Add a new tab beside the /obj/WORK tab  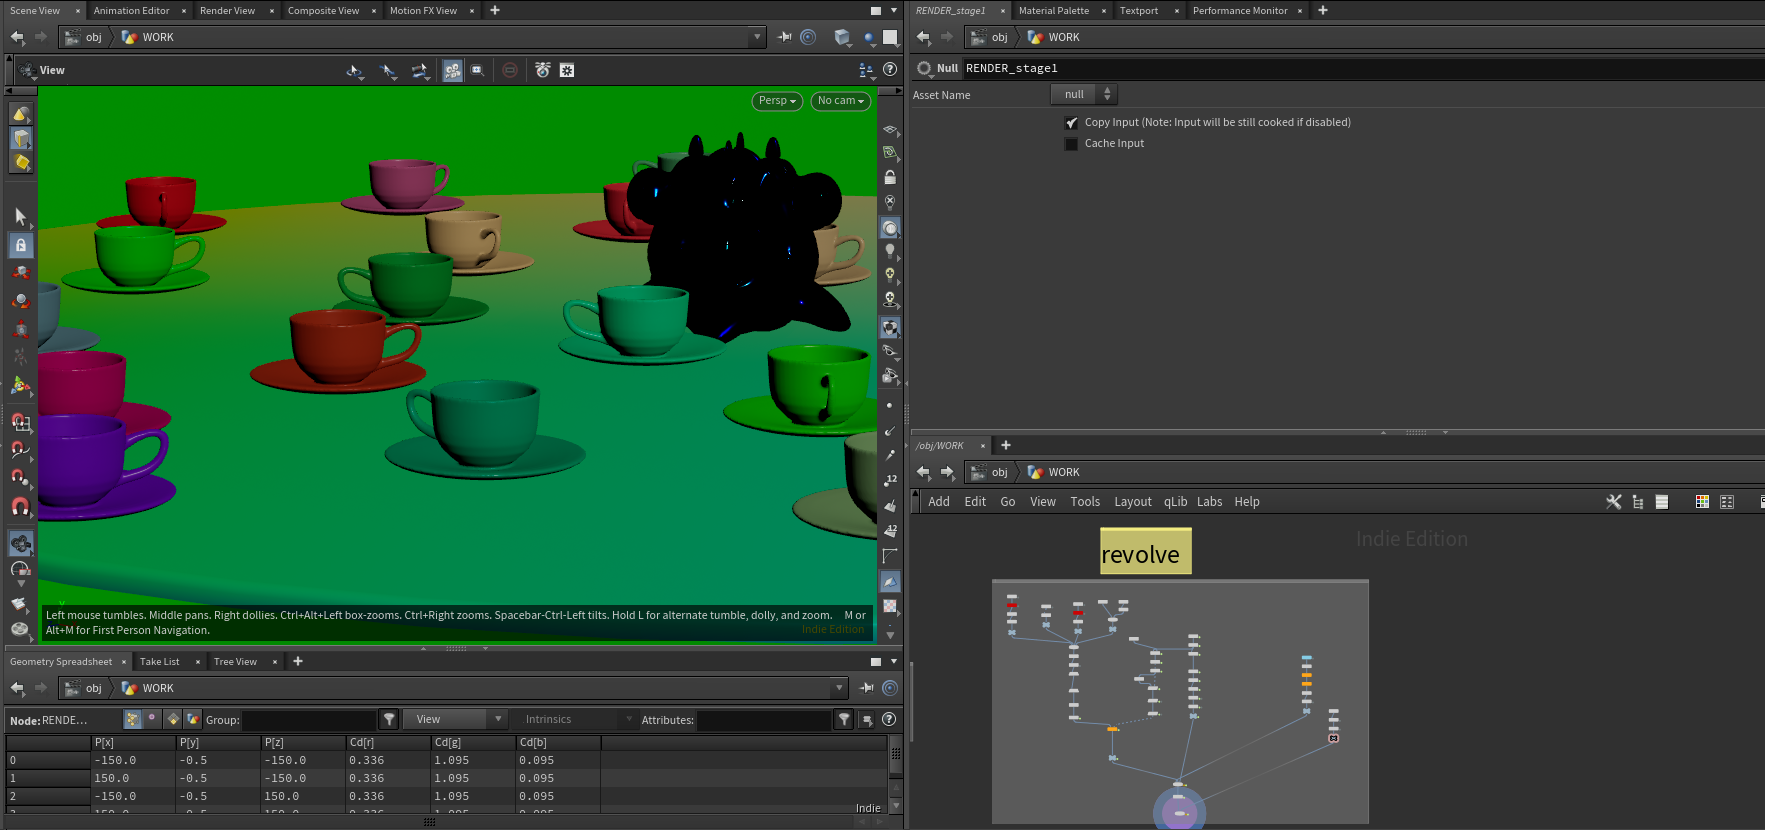tap(1006, 446)
